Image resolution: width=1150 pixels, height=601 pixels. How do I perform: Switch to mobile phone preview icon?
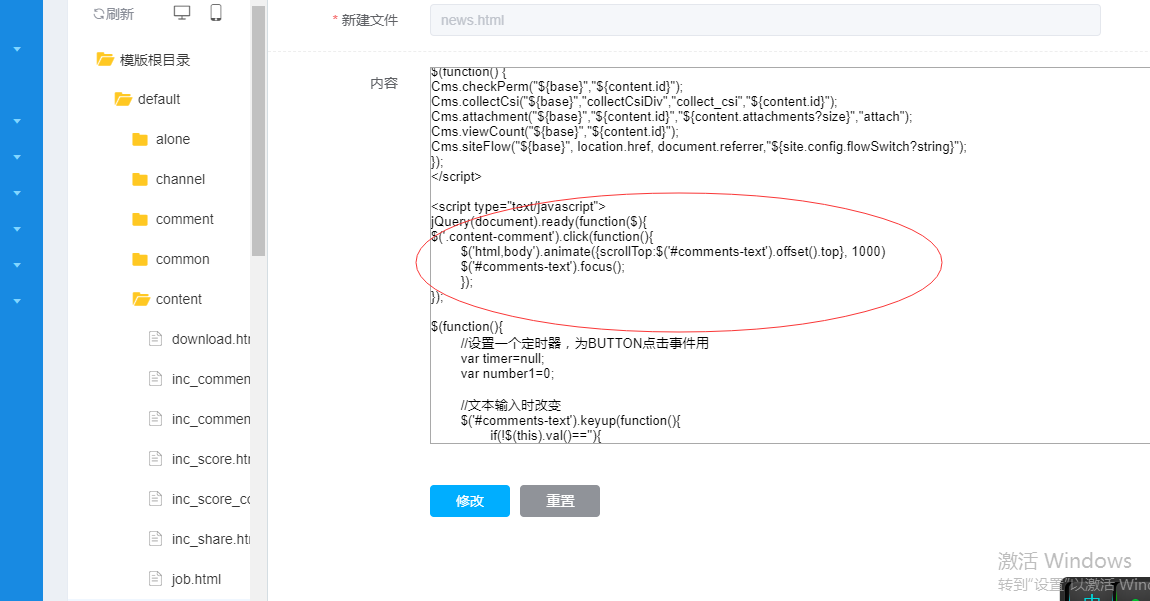tap(216, 12)
